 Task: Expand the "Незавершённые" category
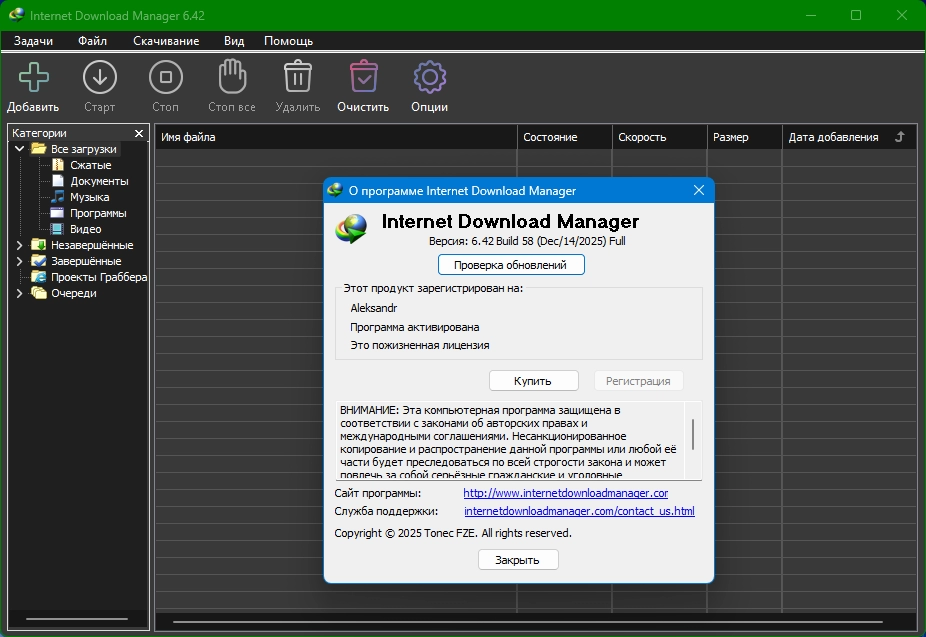click(x=19, y=245)
